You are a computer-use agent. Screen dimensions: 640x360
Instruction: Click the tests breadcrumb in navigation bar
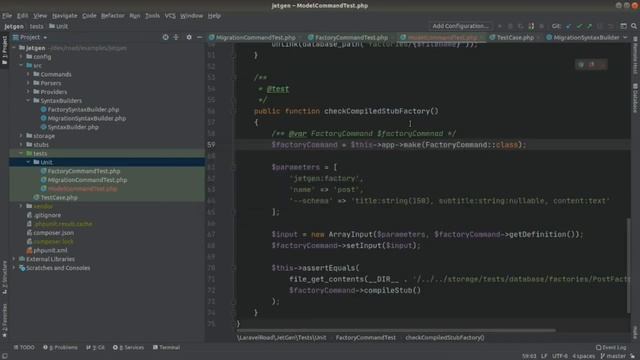[x=36, y=26]
